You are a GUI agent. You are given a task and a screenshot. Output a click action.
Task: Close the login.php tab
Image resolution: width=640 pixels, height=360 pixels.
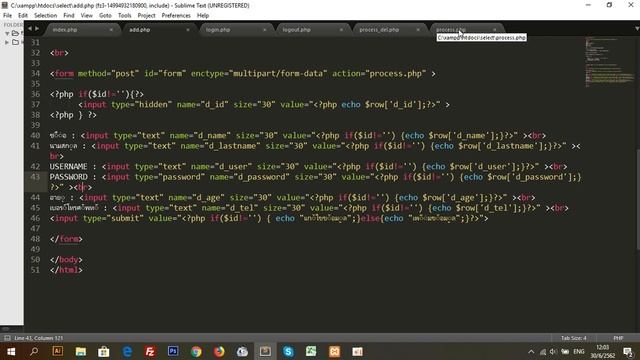tap(264, 30)
